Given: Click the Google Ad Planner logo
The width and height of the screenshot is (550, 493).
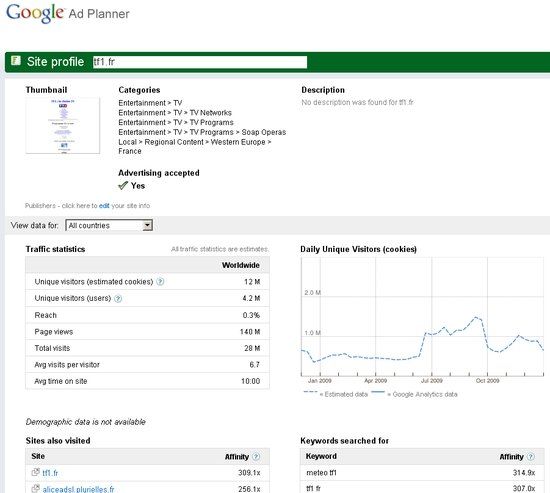Looking at the screenshot, I should pos(68,13).
